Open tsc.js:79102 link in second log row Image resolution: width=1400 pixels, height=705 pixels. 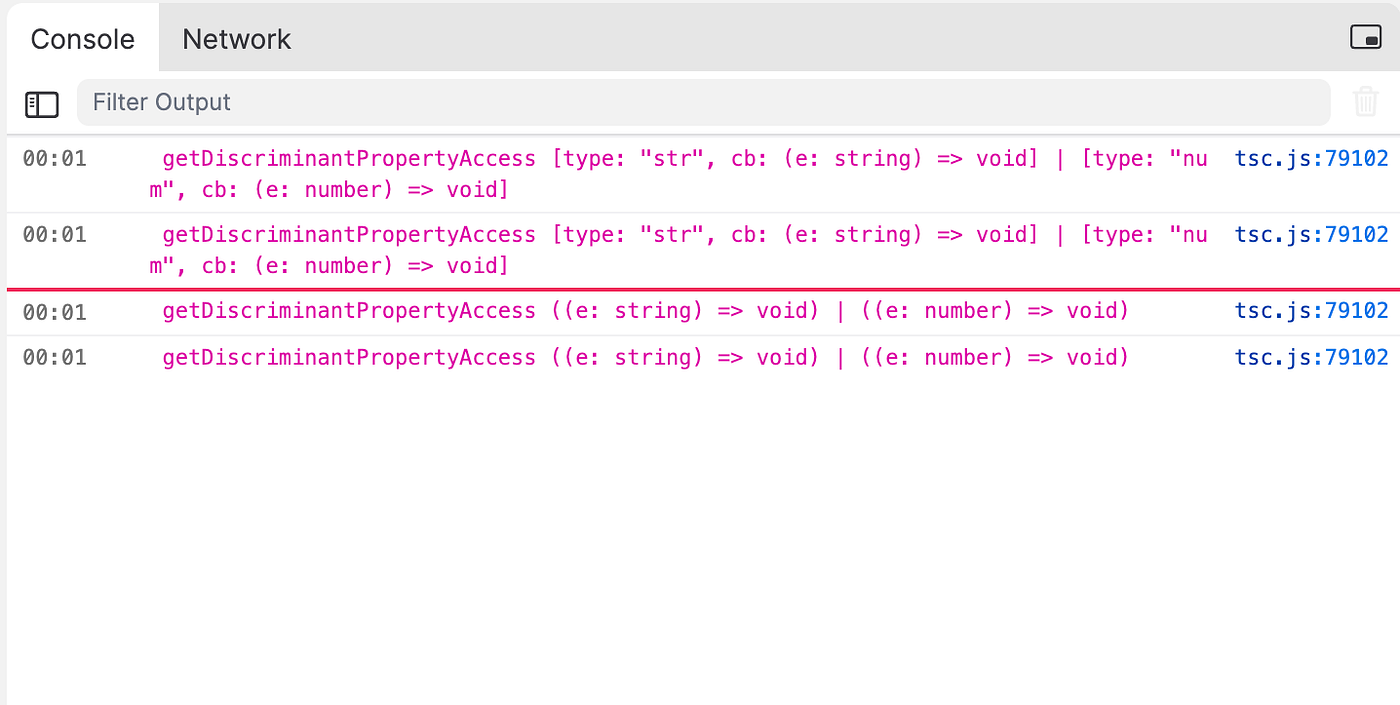tap(1311, 235)
